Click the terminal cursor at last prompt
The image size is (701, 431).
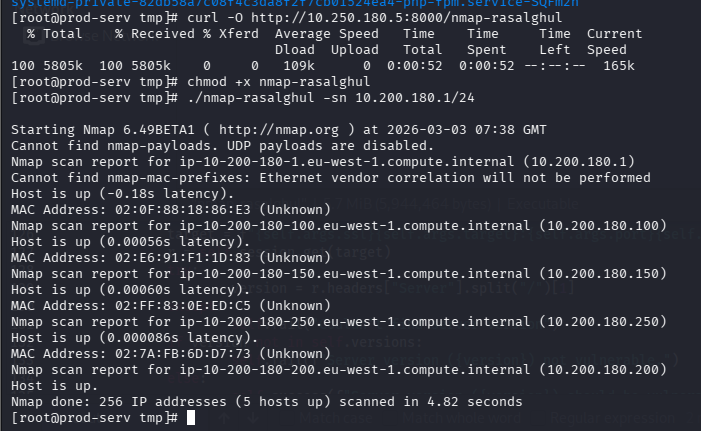click(189, 417)
